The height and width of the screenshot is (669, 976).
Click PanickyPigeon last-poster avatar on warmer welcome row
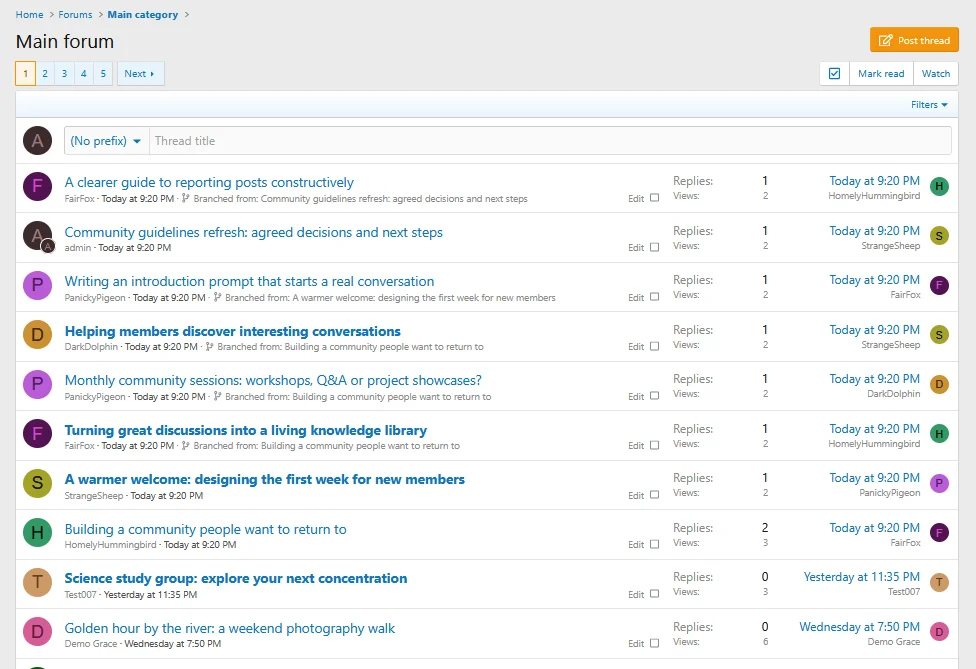point(939,483)
